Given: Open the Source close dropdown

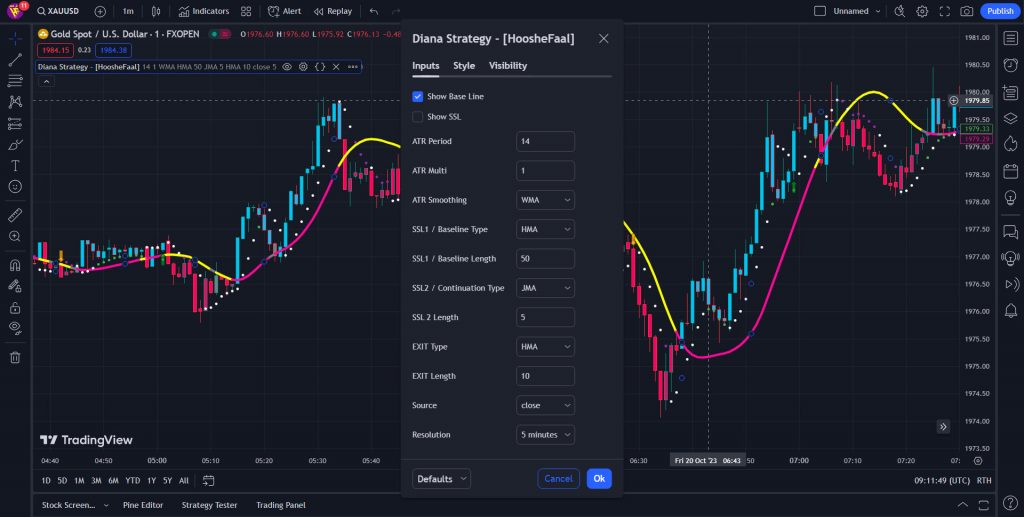Looking at the screenshot, I should 545,405.
